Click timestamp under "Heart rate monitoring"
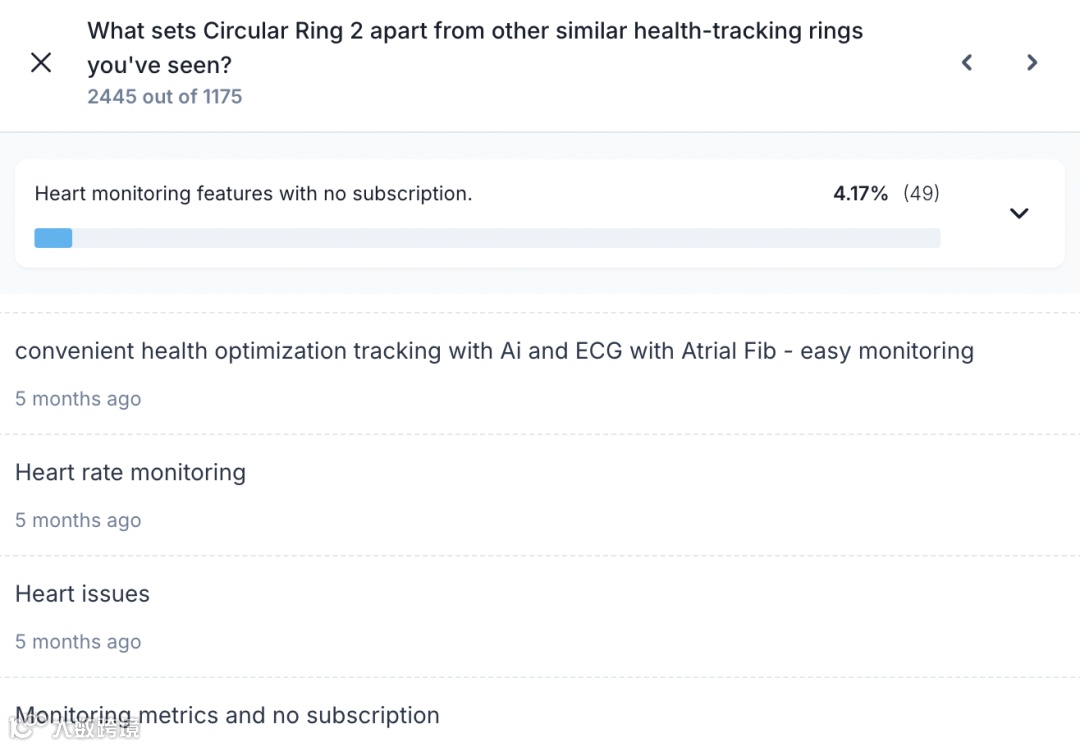 coord(78,520)
